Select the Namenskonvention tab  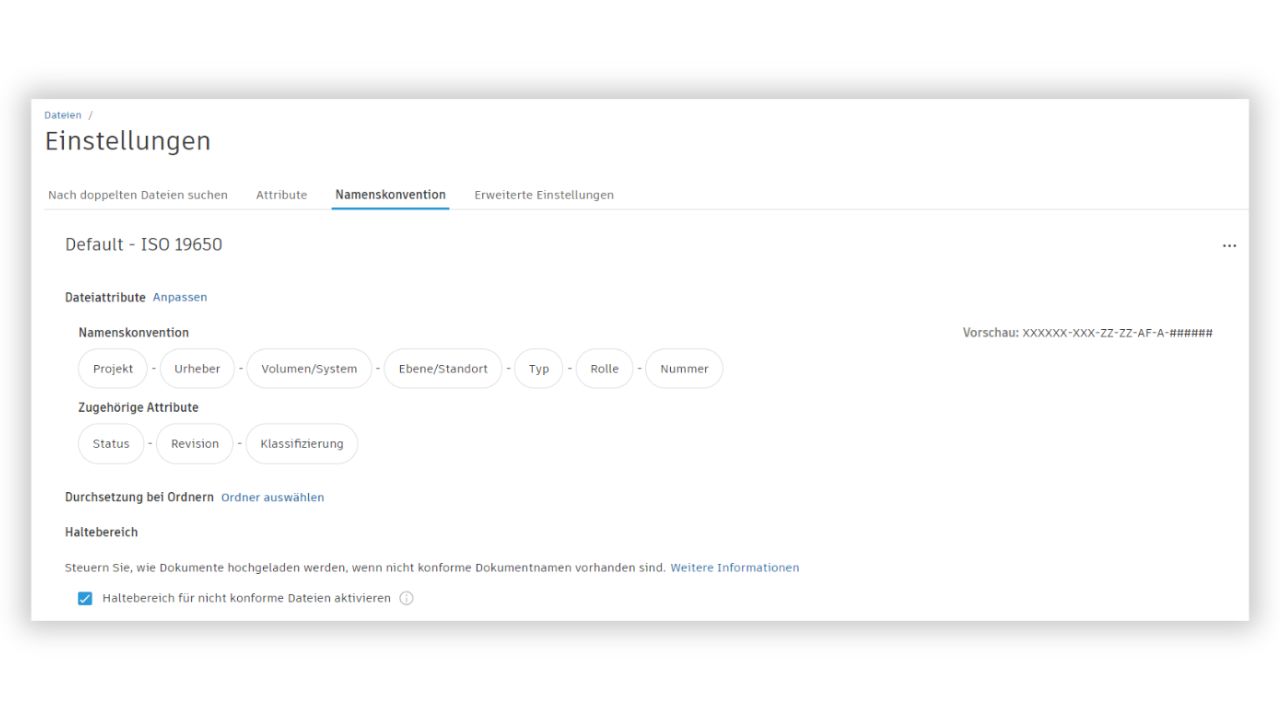point(390,195)
